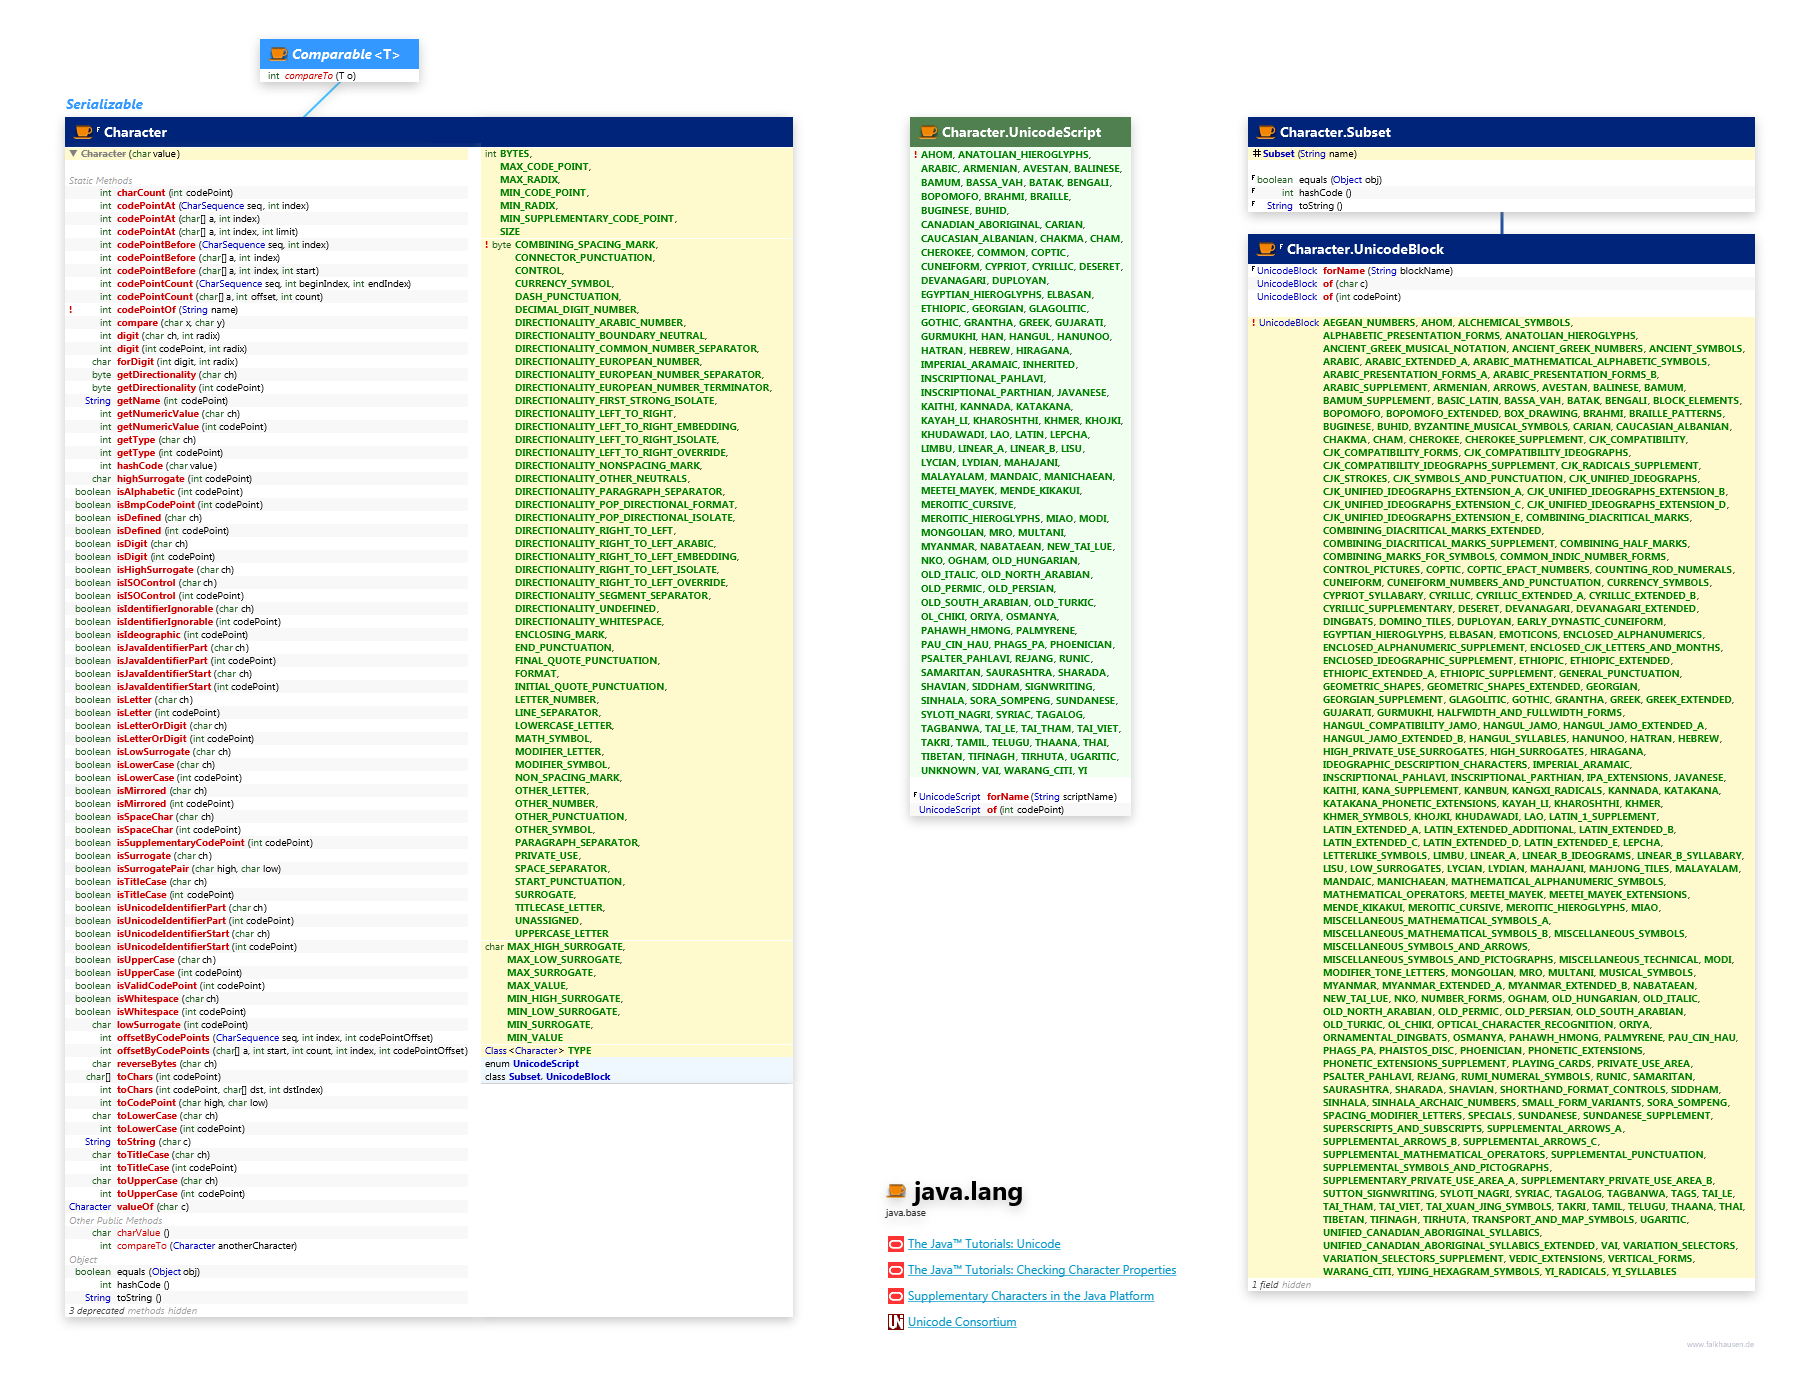Screen dimensions: 1811x1390
Task: Click the MAX_HIGH_SURROGATE constant
Action: [x=566, y=947]
